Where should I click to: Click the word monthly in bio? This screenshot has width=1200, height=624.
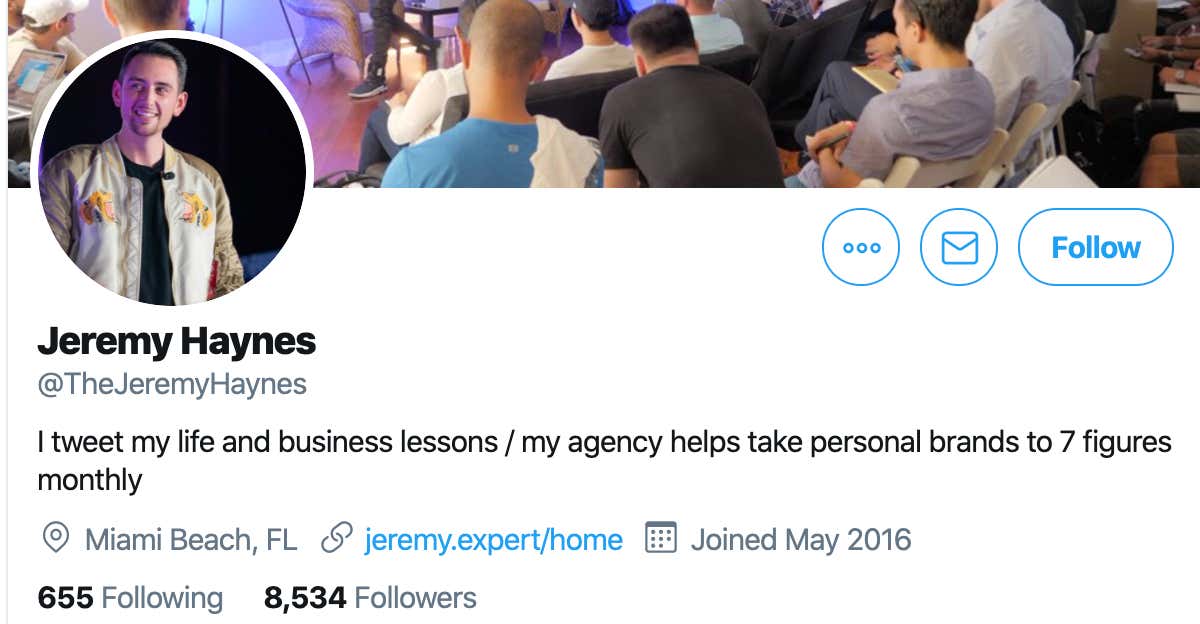point(90,481)
